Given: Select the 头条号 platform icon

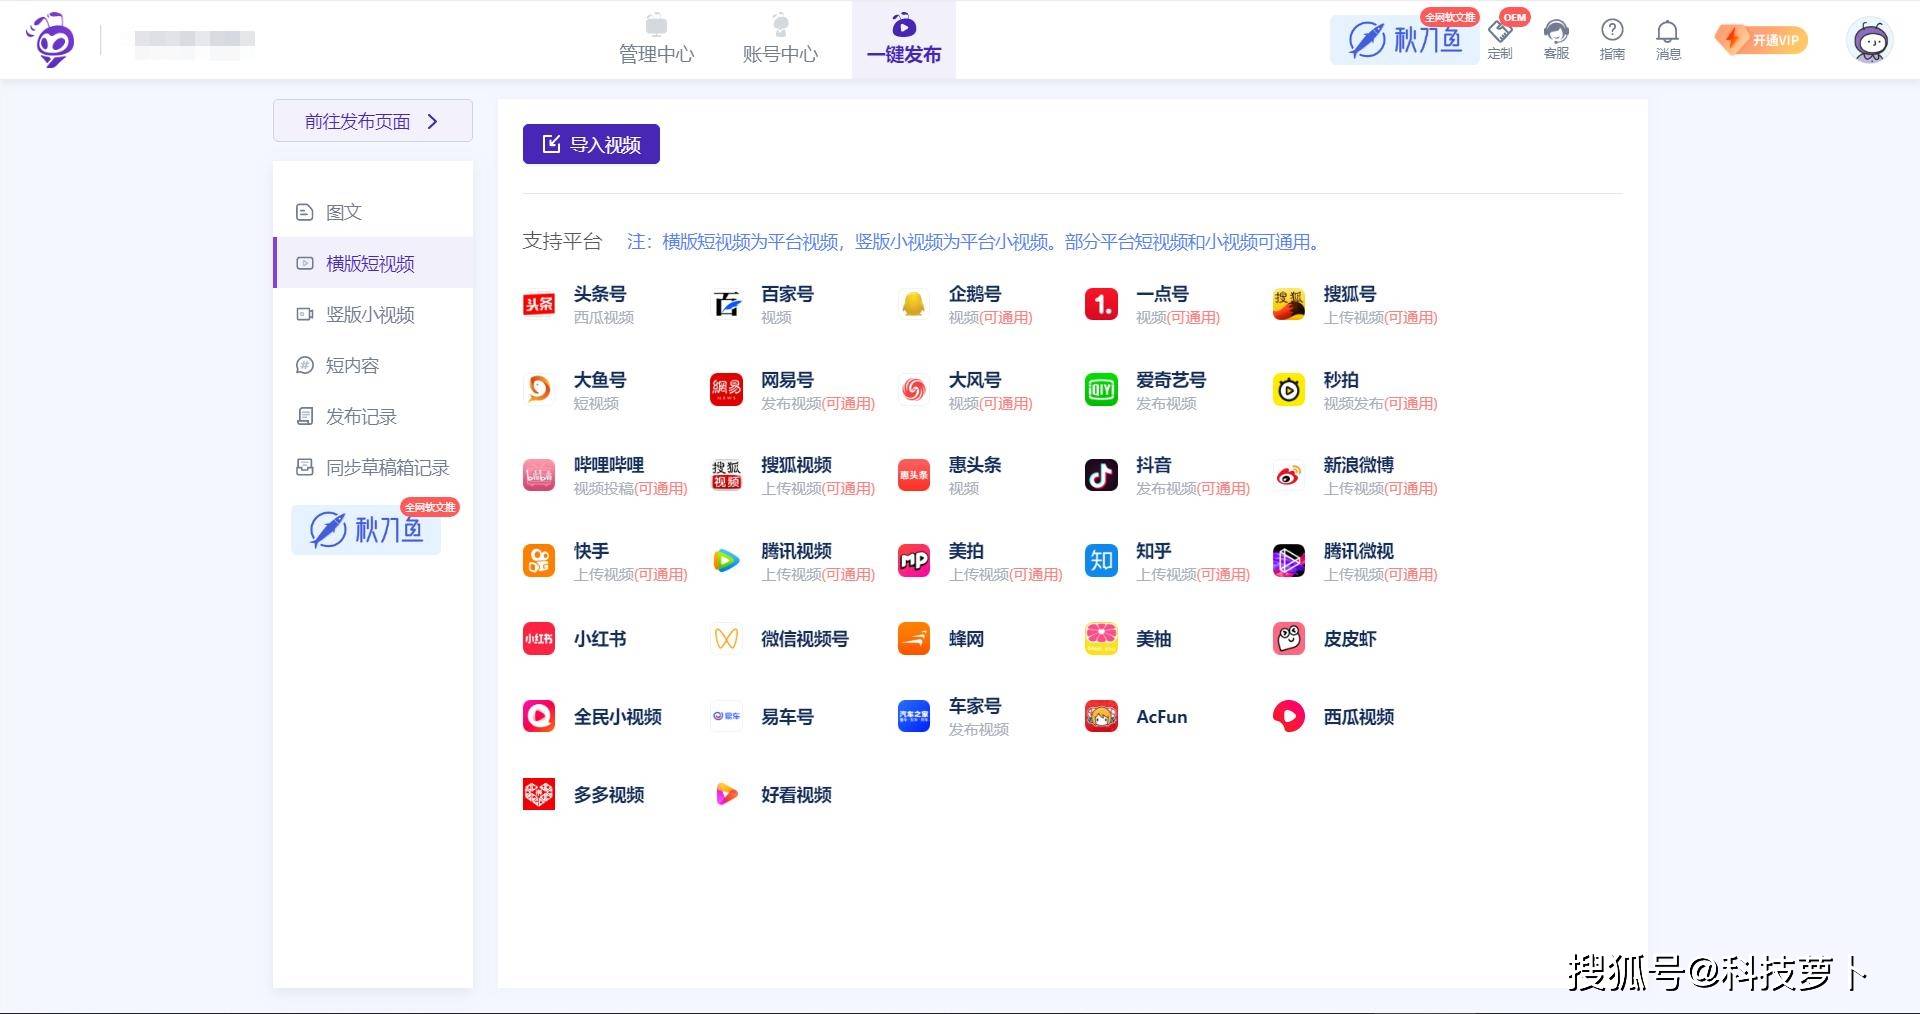Looking at the screenshot, I should (539, 304).
